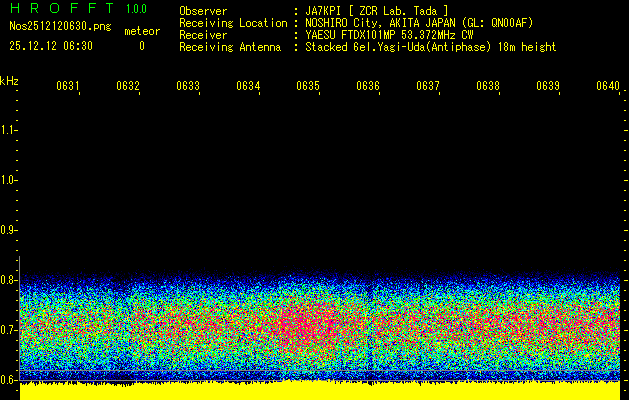
Task: Click the meteor count value 0
Action: 141,46
